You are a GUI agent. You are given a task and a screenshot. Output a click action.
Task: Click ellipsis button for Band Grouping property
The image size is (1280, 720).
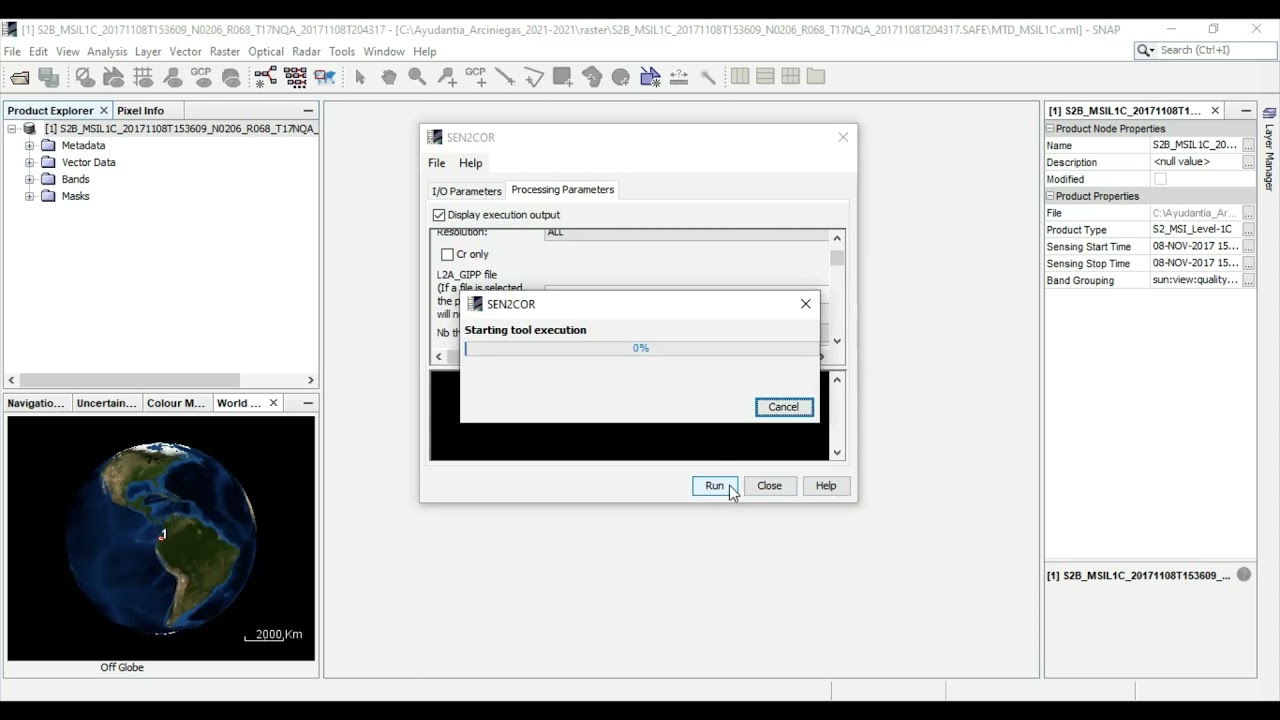point(1248,280)
